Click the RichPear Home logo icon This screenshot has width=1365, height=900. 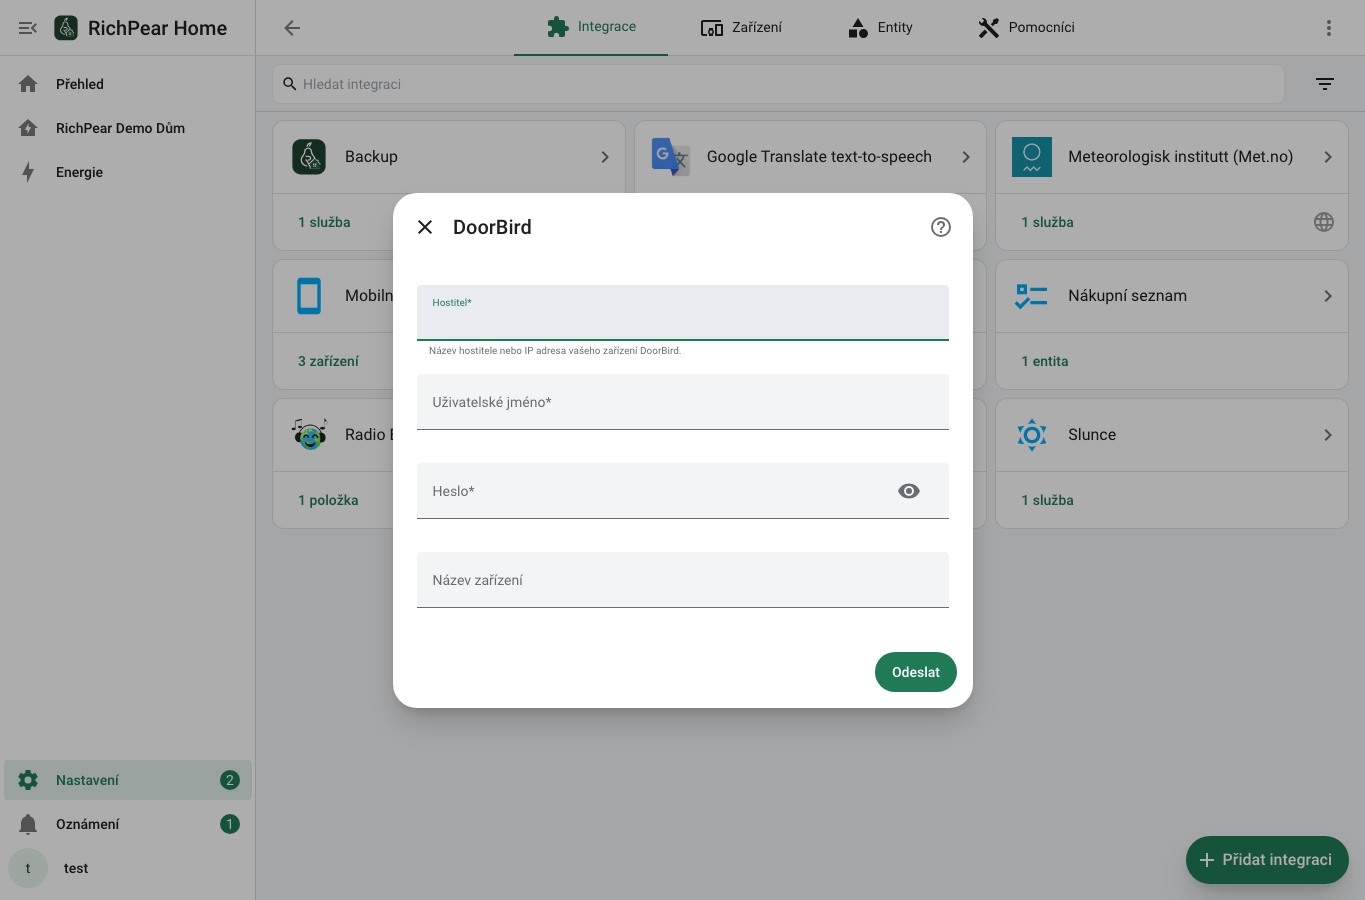click(x=66, y=28)
